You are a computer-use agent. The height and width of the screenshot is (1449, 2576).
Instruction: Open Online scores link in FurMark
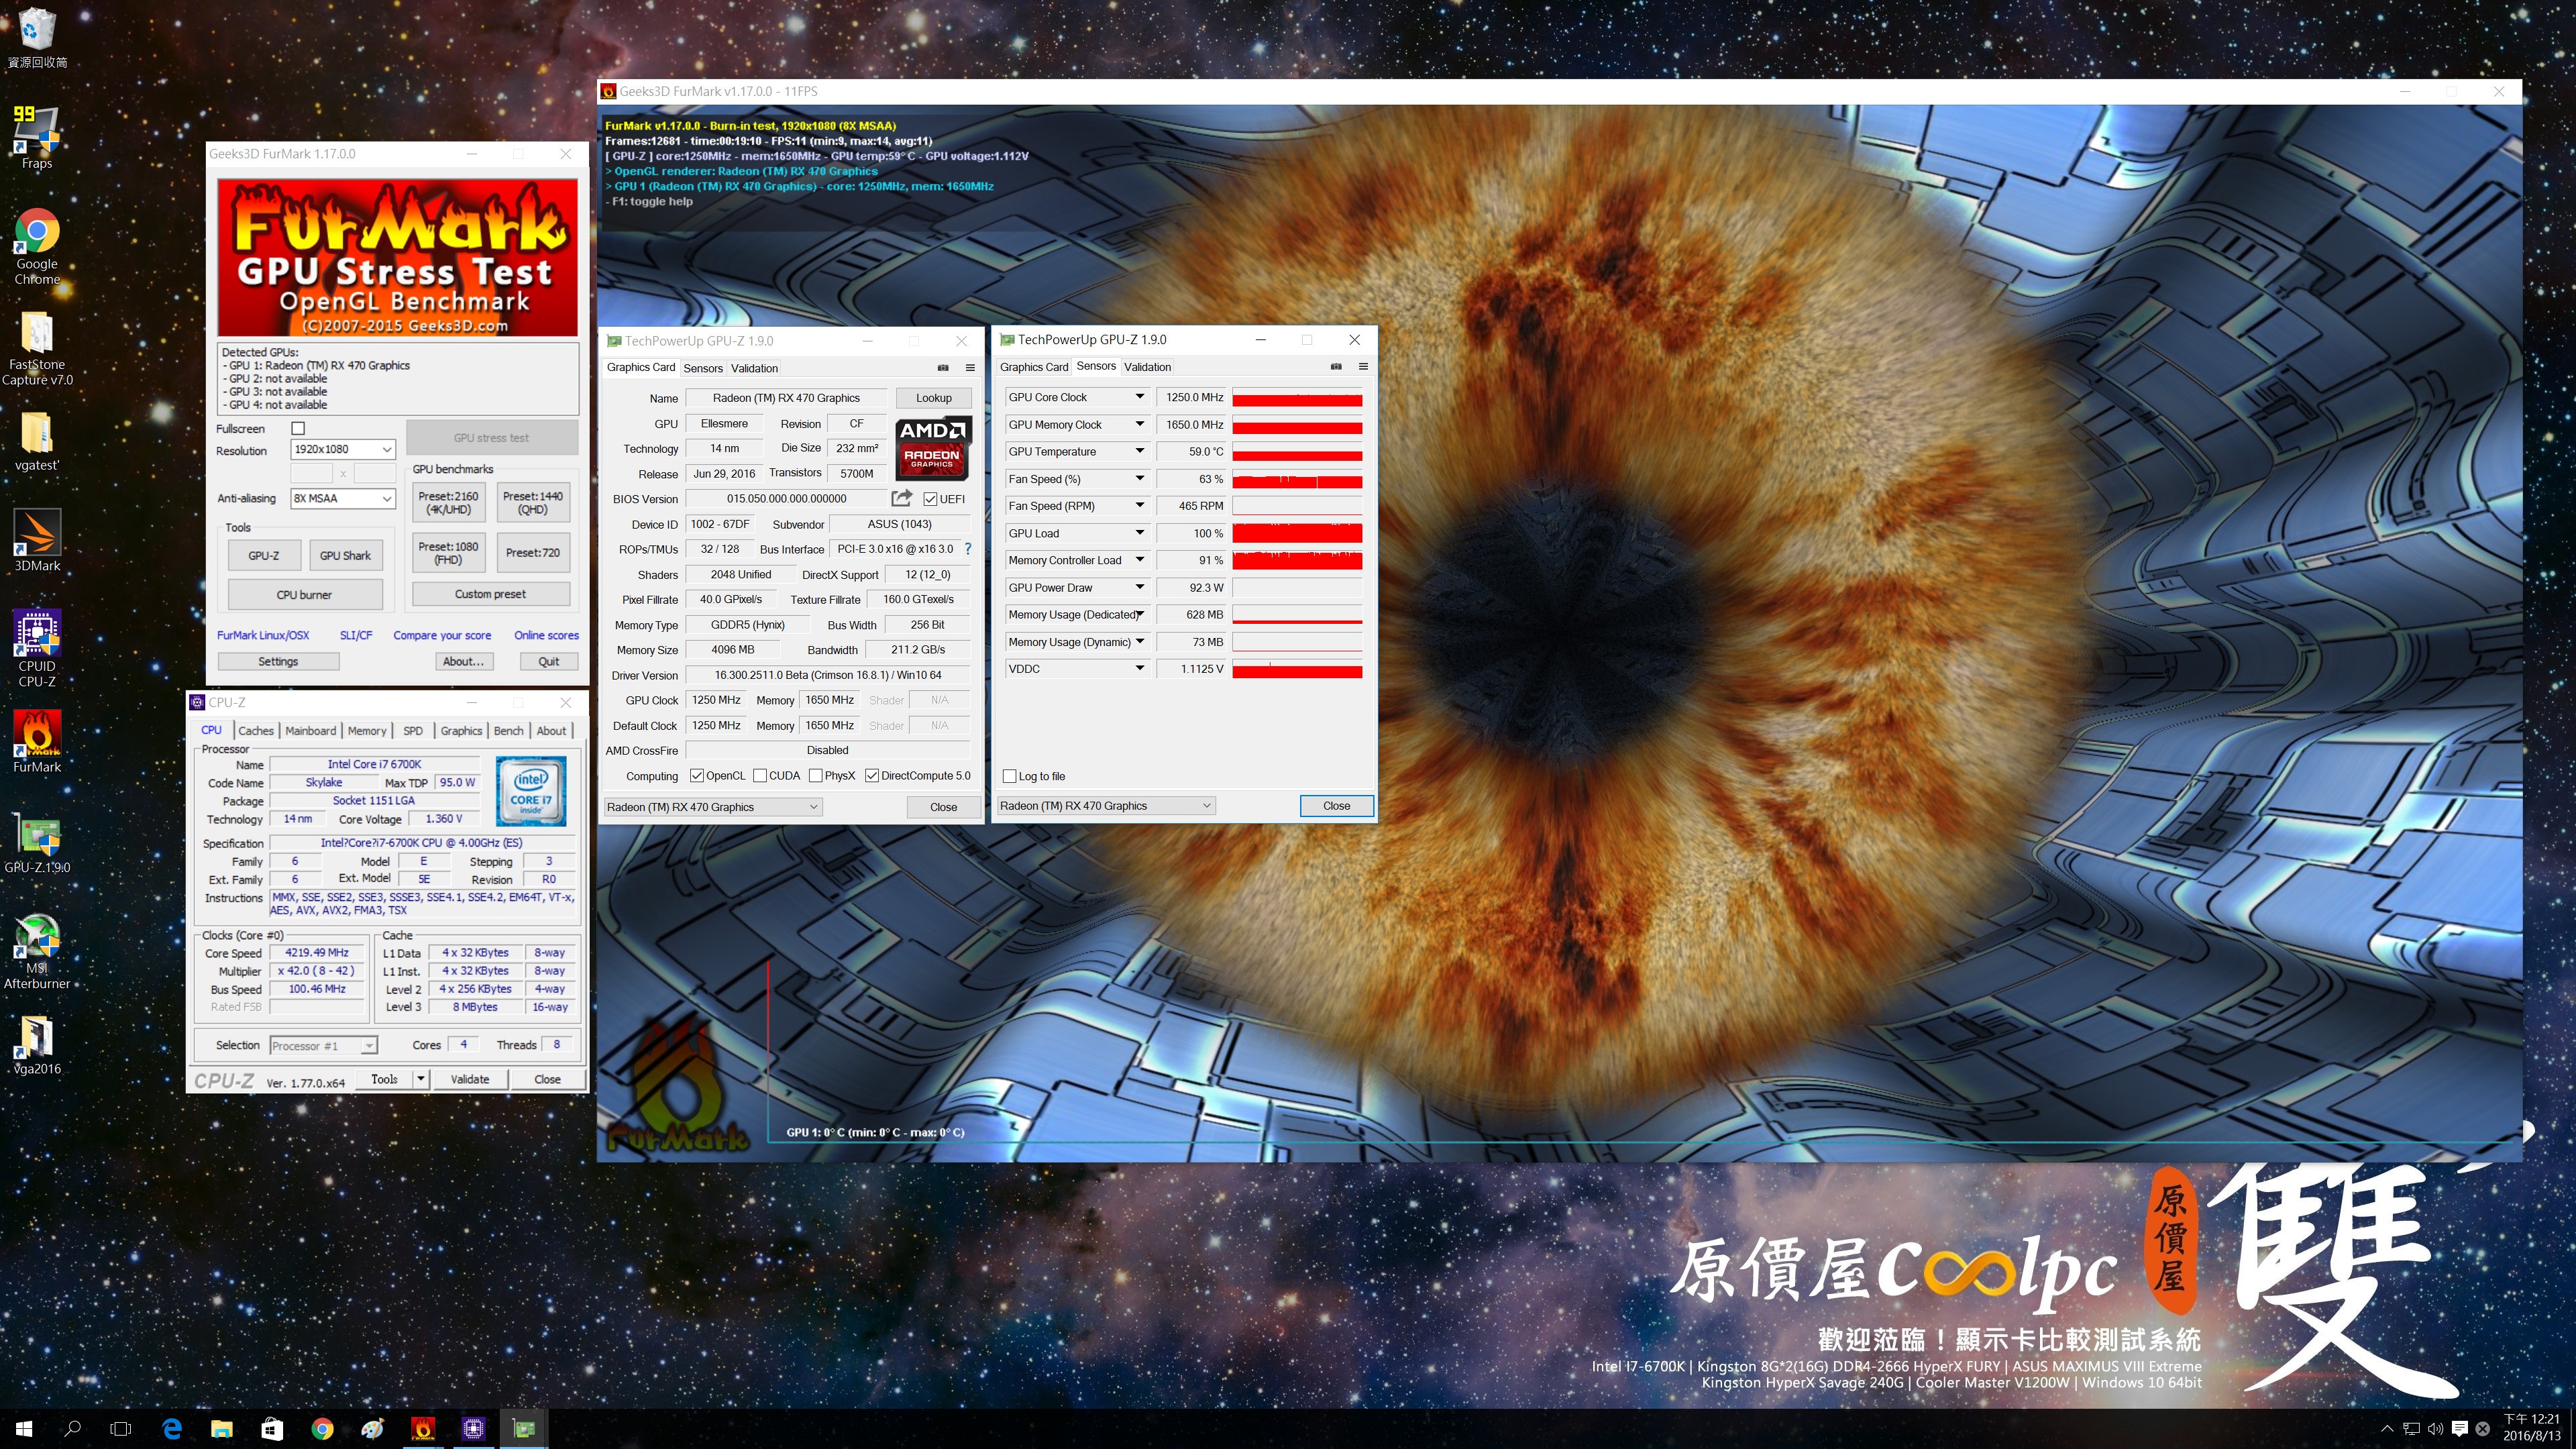point(546,635)
